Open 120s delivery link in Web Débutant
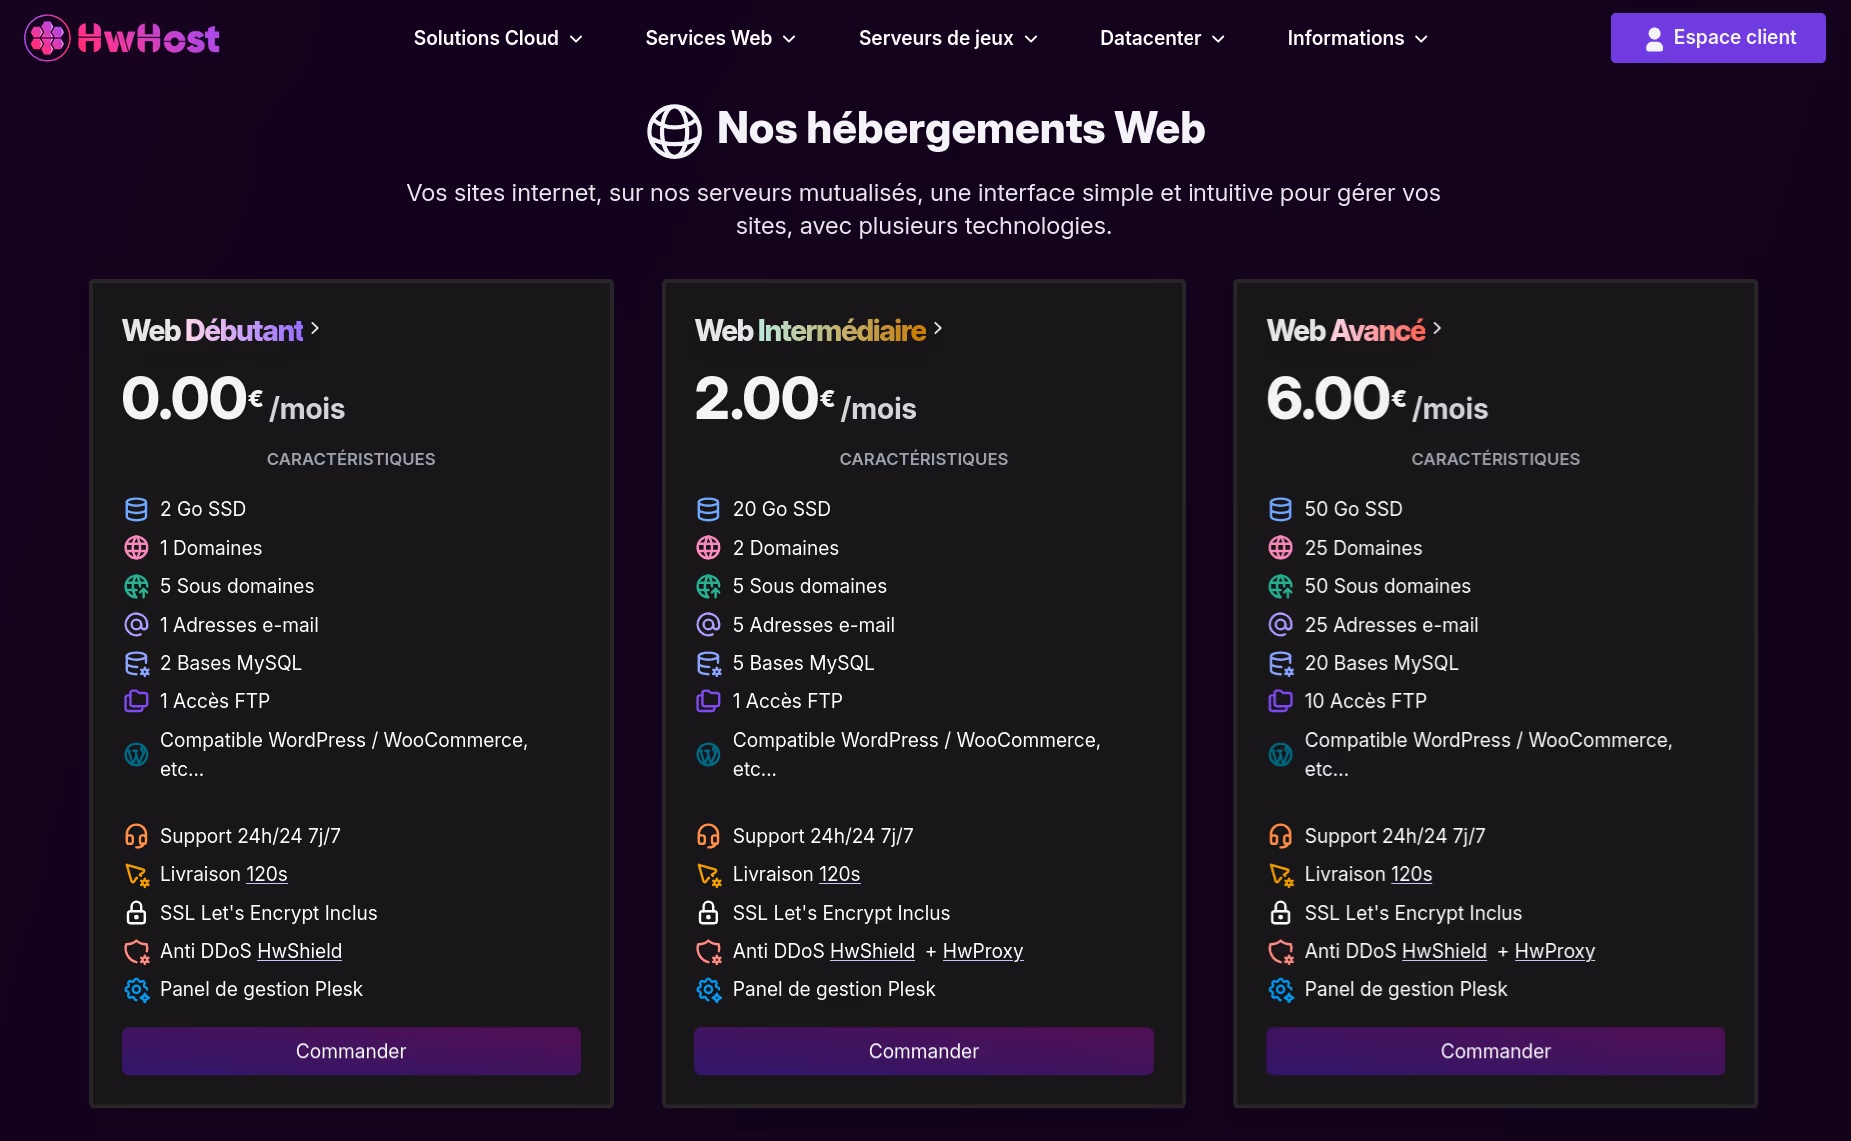This screenshot has height=1141, width=1851. (267, 874)
